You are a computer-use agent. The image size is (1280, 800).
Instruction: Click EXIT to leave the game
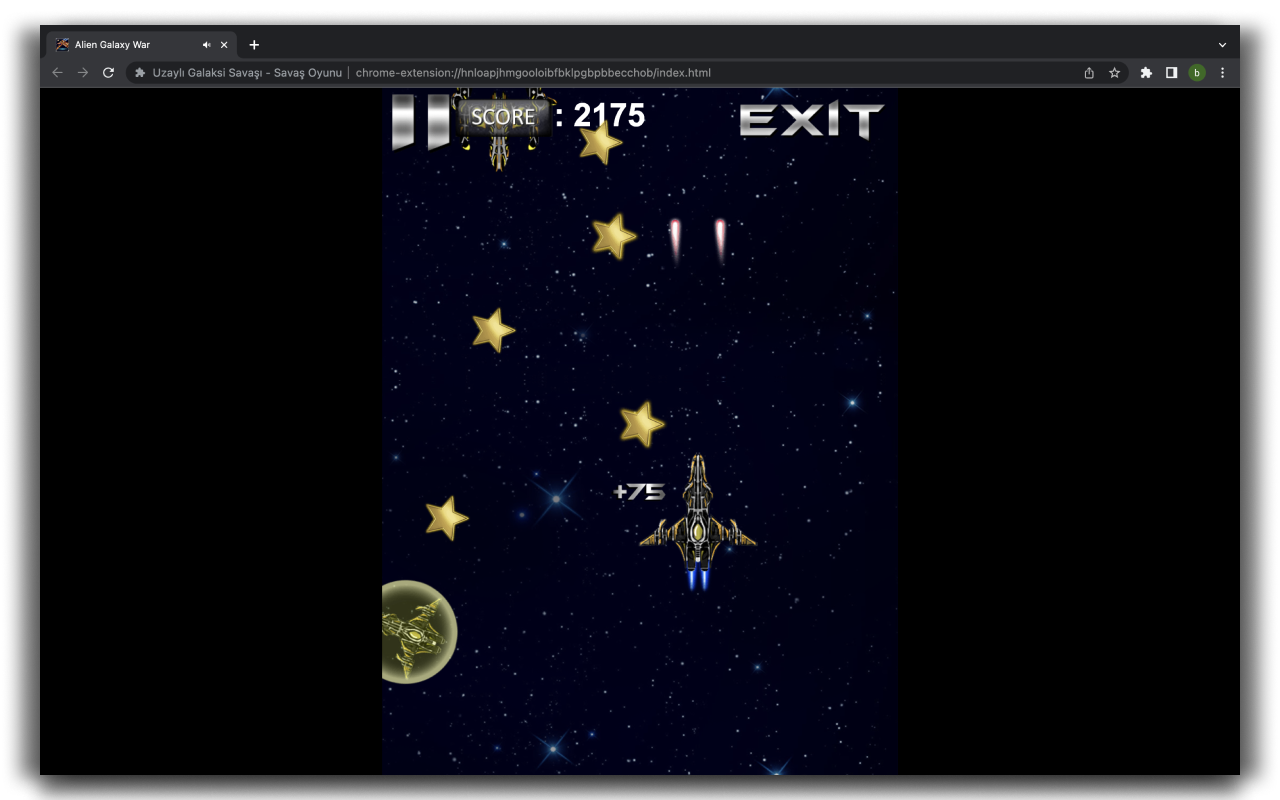pos(812,120)
